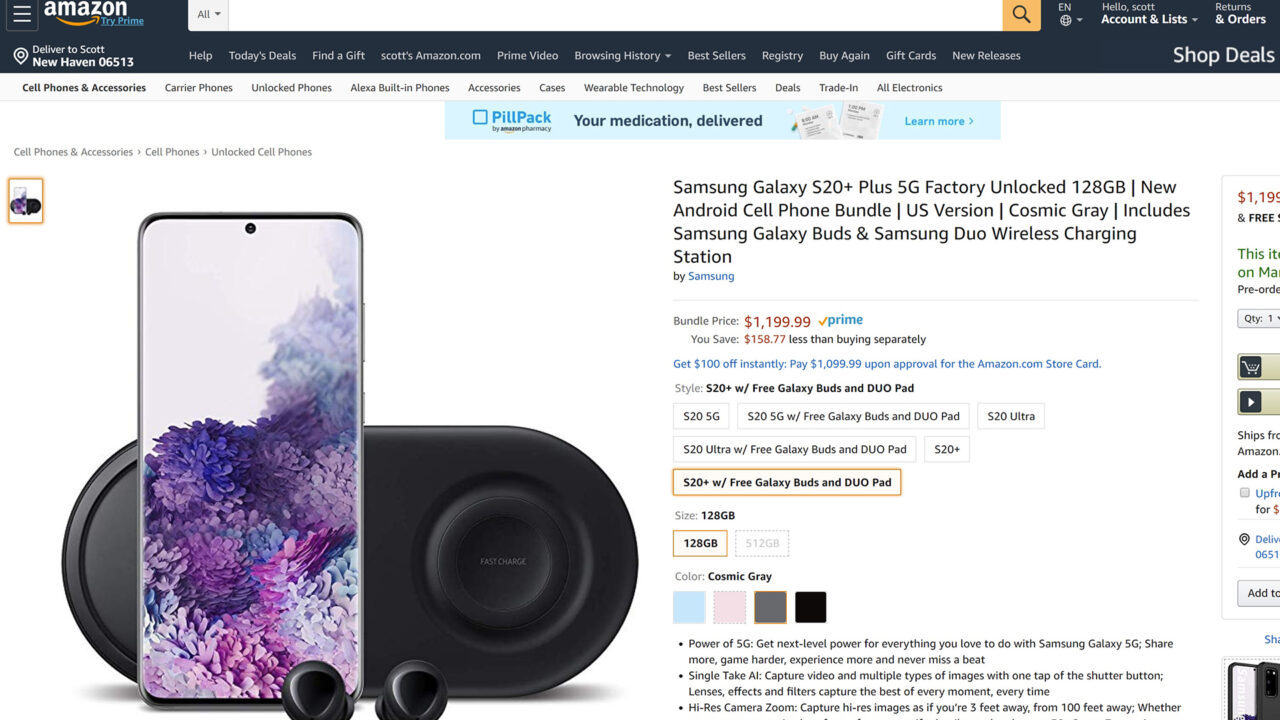Viewport: 1280px width, 720px height.
Task: Open the Qty: 1 dropdown
Action: click(x=1258, y=318)
